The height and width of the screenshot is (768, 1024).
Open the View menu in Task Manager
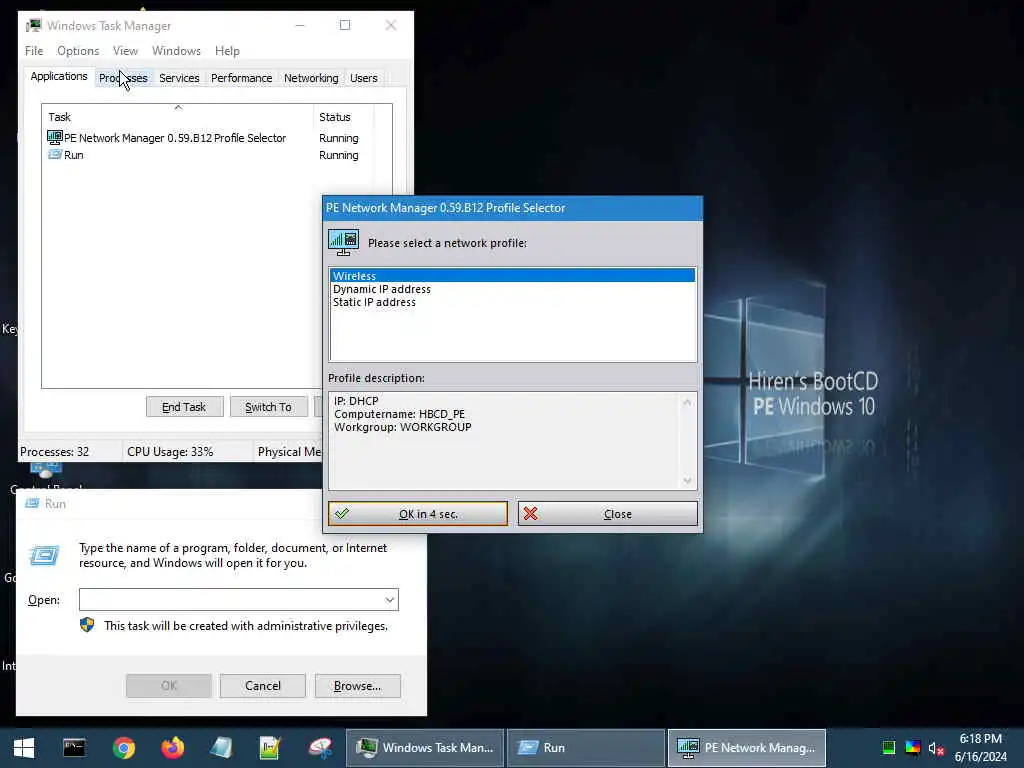click(x=125, y=51)
